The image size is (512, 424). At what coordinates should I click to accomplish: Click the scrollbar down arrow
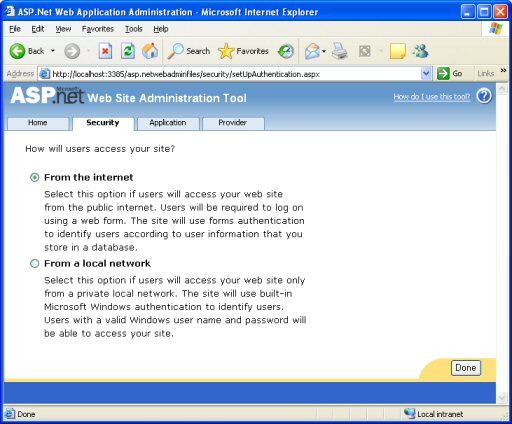(501, 397)
